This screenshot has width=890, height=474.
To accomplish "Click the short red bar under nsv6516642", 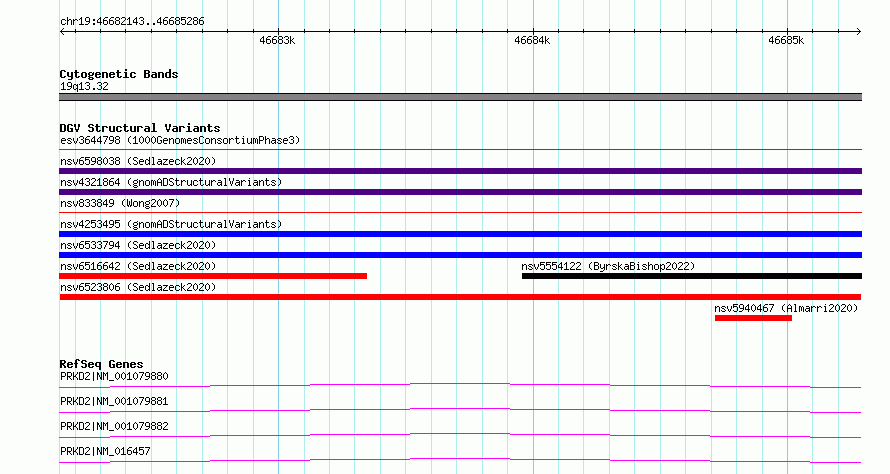I will click(213, 276).
